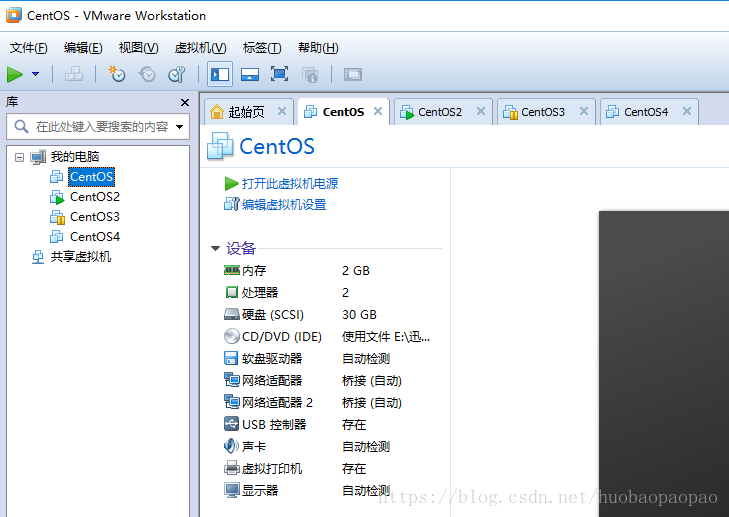Viewport: 729px width, 517px height.
Task: Select CentOS2 in the library tree
Action: pyautogui.click(x=95, y=197)
